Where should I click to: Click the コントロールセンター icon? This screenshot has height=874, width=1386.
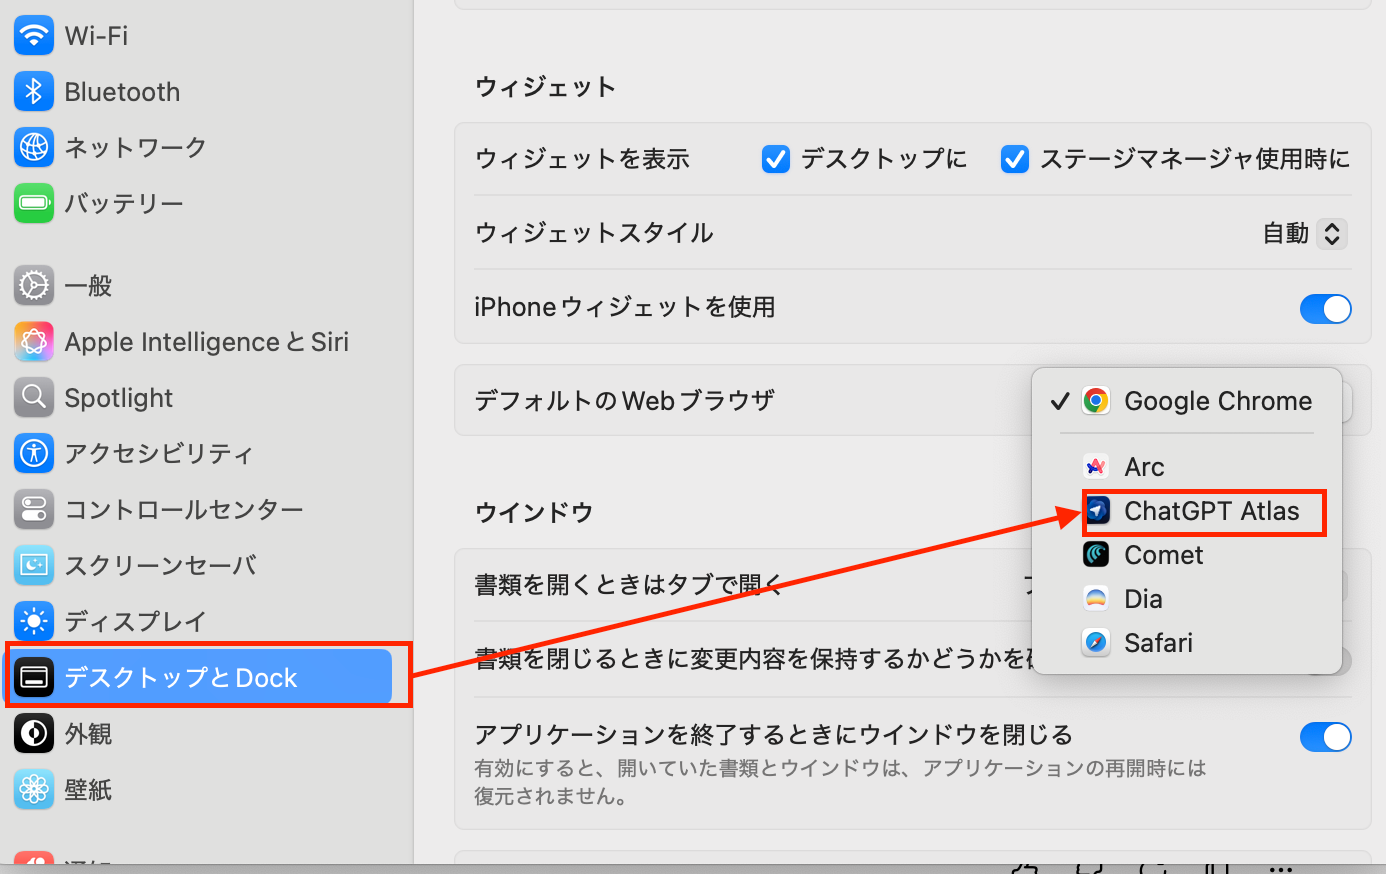(x=34, y=510)
